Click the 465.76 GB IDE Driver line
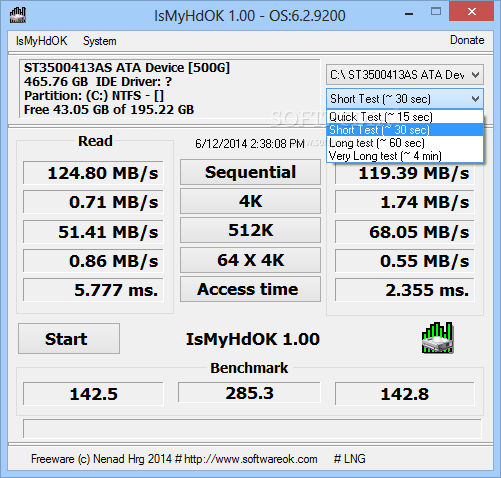 pyautogui.click(x=98, y=82)
